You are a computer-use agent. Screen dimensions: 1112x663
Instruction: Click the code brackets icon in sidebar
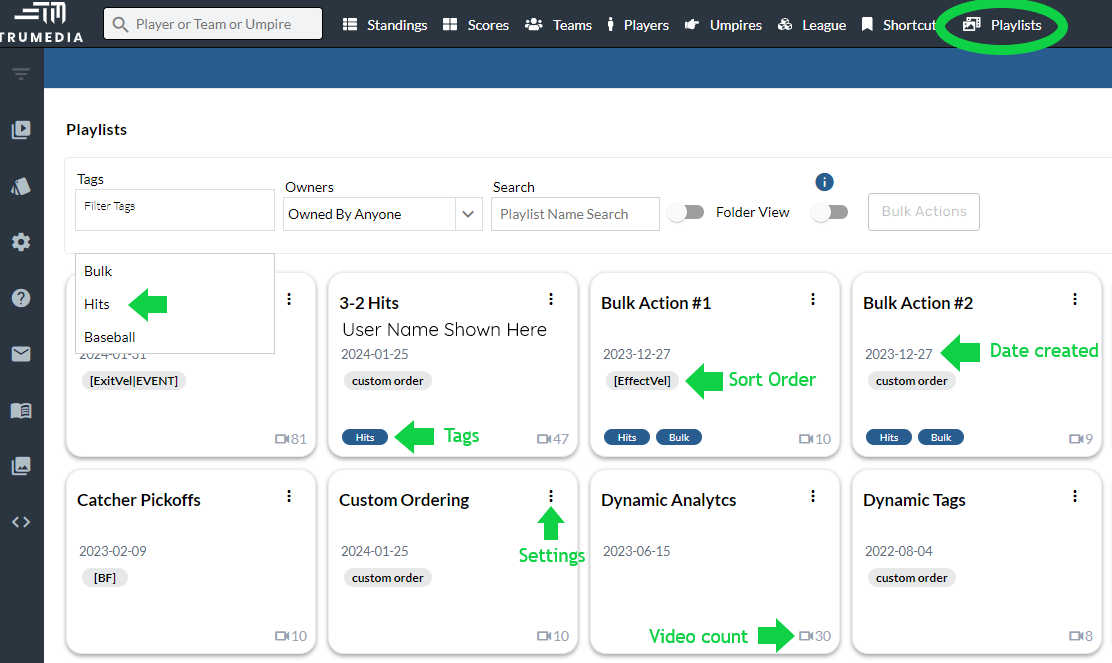click(21, 522)
